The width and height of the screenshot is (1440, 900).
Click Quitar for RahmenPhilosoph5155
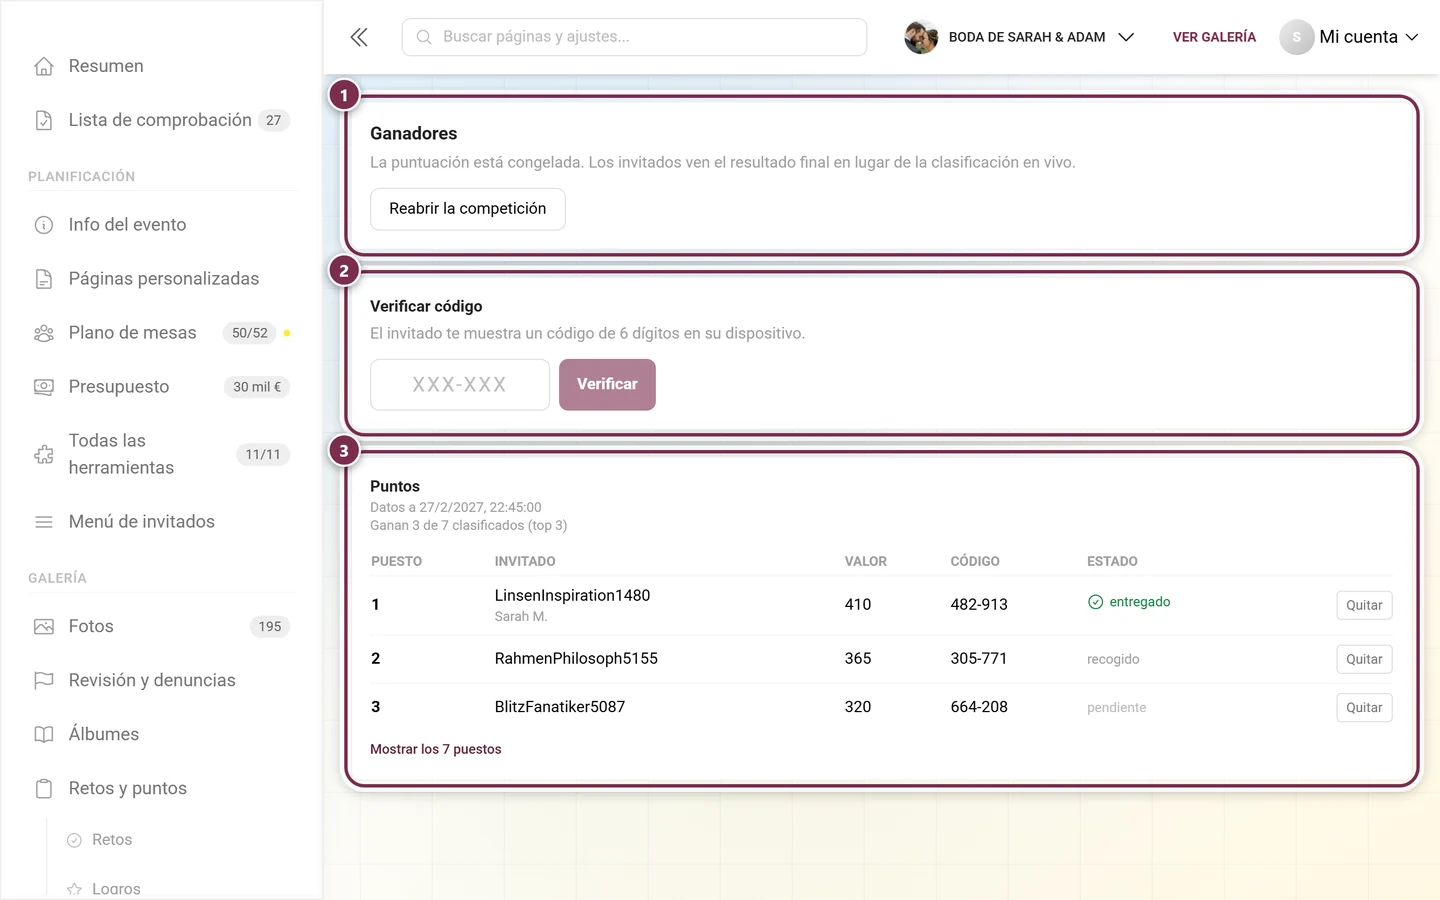point(1364,659)
